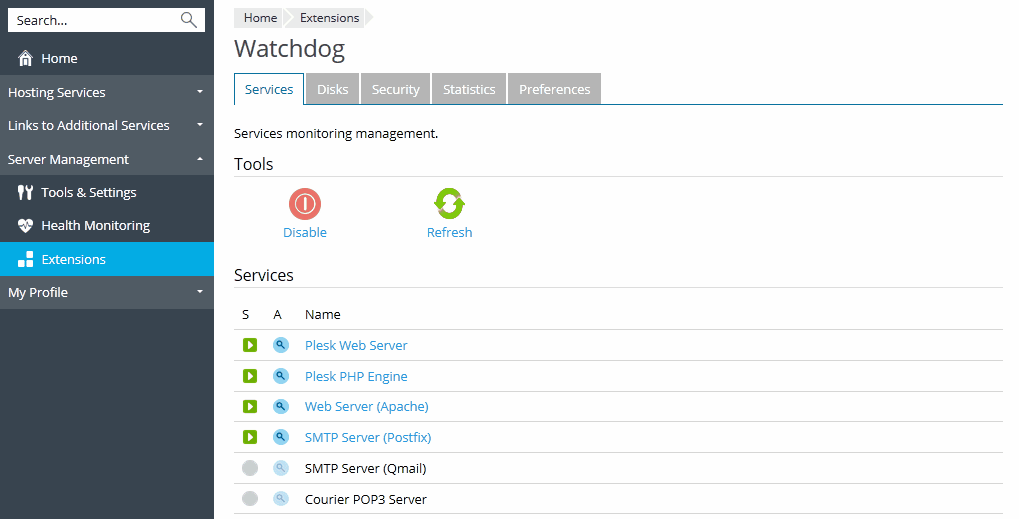Click the search magnifier icon in sidebar

coord(188,20)
